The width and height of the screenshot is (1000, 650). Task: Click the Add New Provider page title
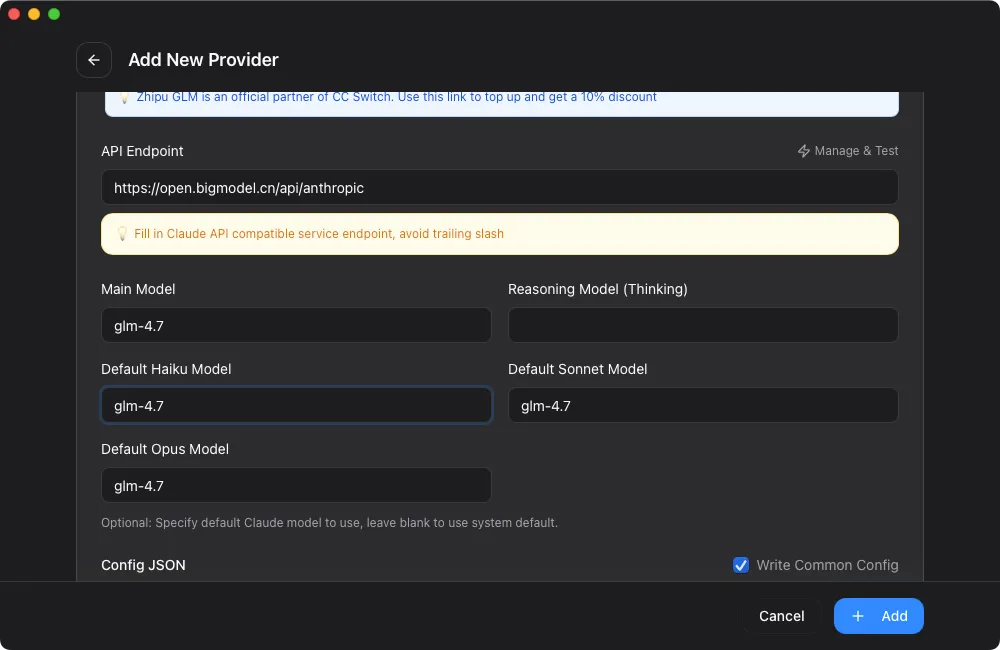[x=203, y=60]
